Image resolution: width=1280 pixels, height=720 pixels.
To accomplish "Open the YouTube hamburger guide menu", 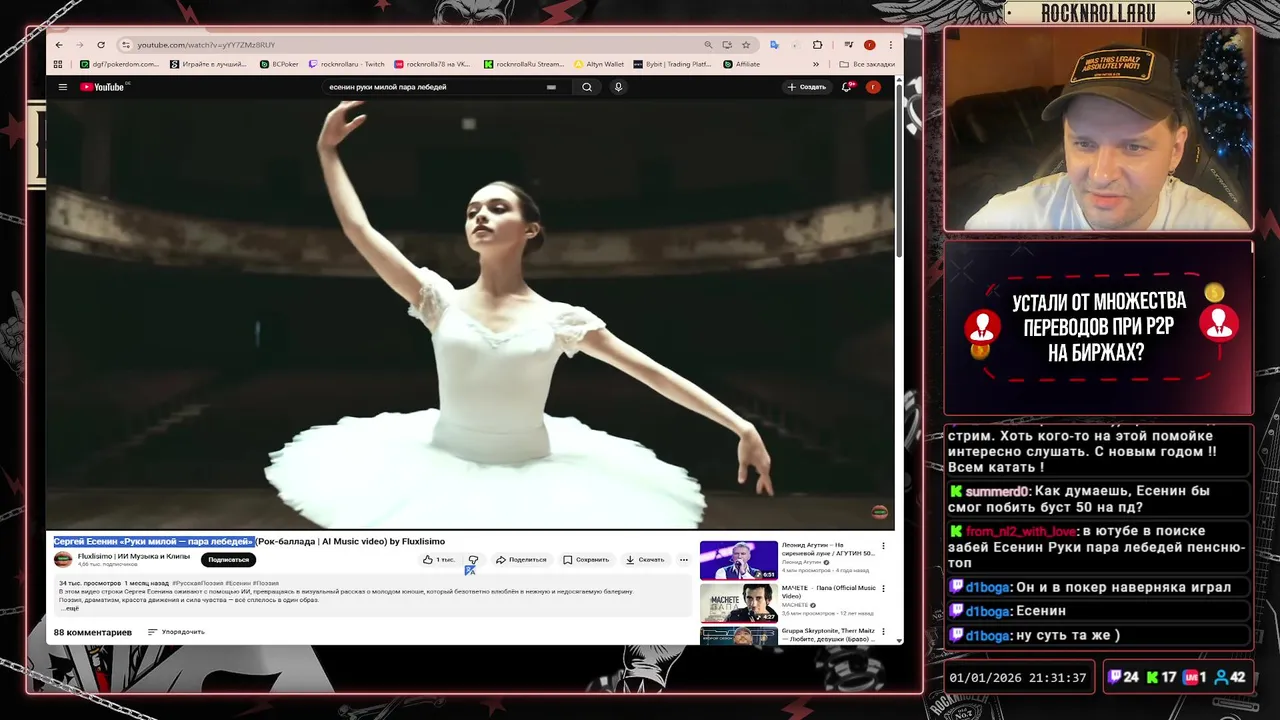I will point(63,87).
